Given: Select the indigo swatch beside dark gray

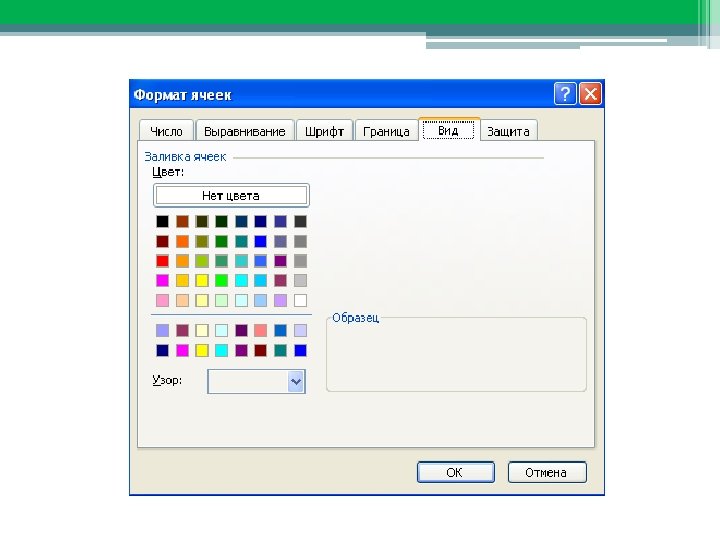Looking at the screenshot, I should tap(281, 221).
